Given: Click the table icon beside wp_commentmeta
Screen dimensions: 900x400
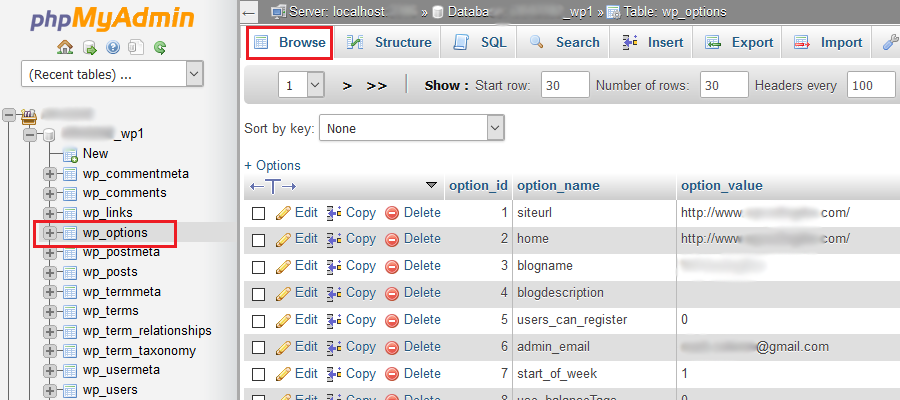Looking at the screenshot, I should tap(69, 174).
